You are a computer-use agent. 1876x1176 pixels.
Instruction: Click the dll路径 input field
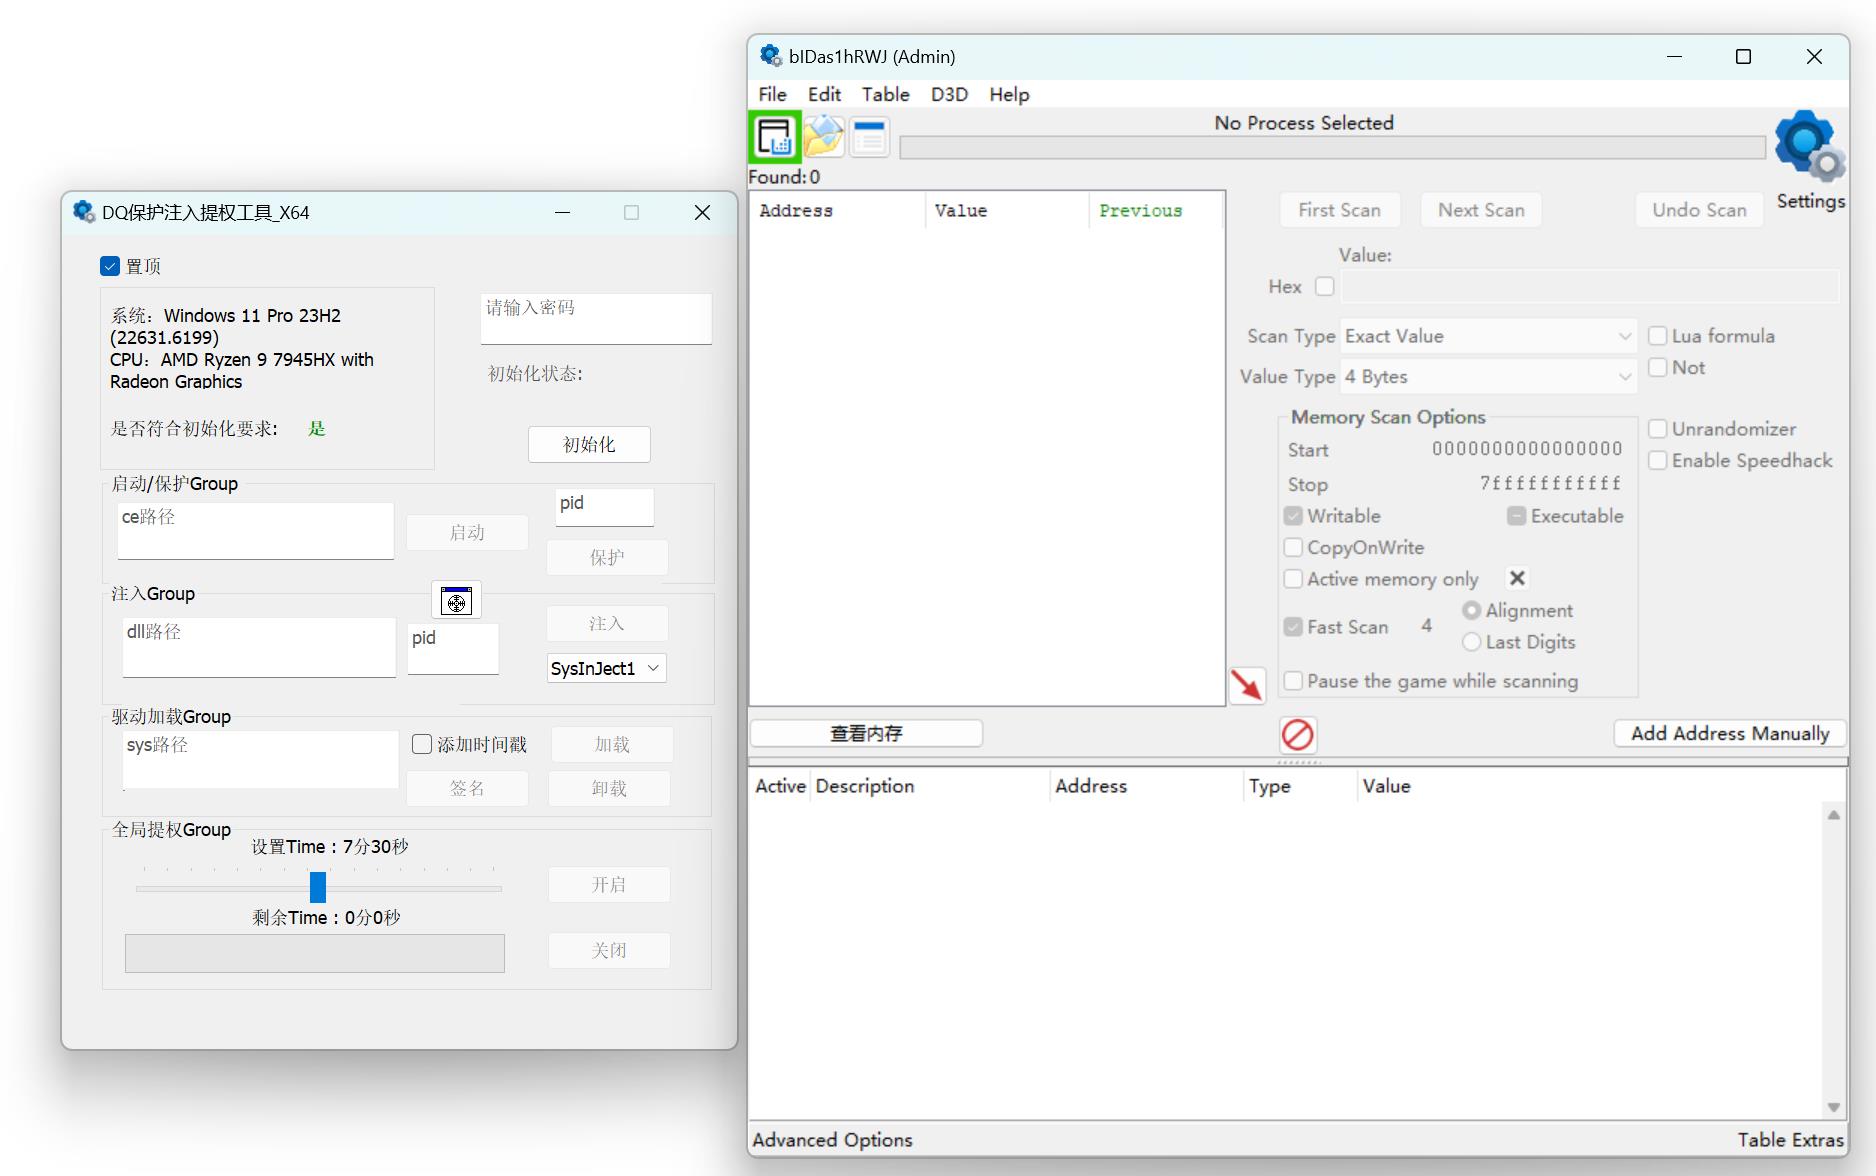[x=259, y=647]
